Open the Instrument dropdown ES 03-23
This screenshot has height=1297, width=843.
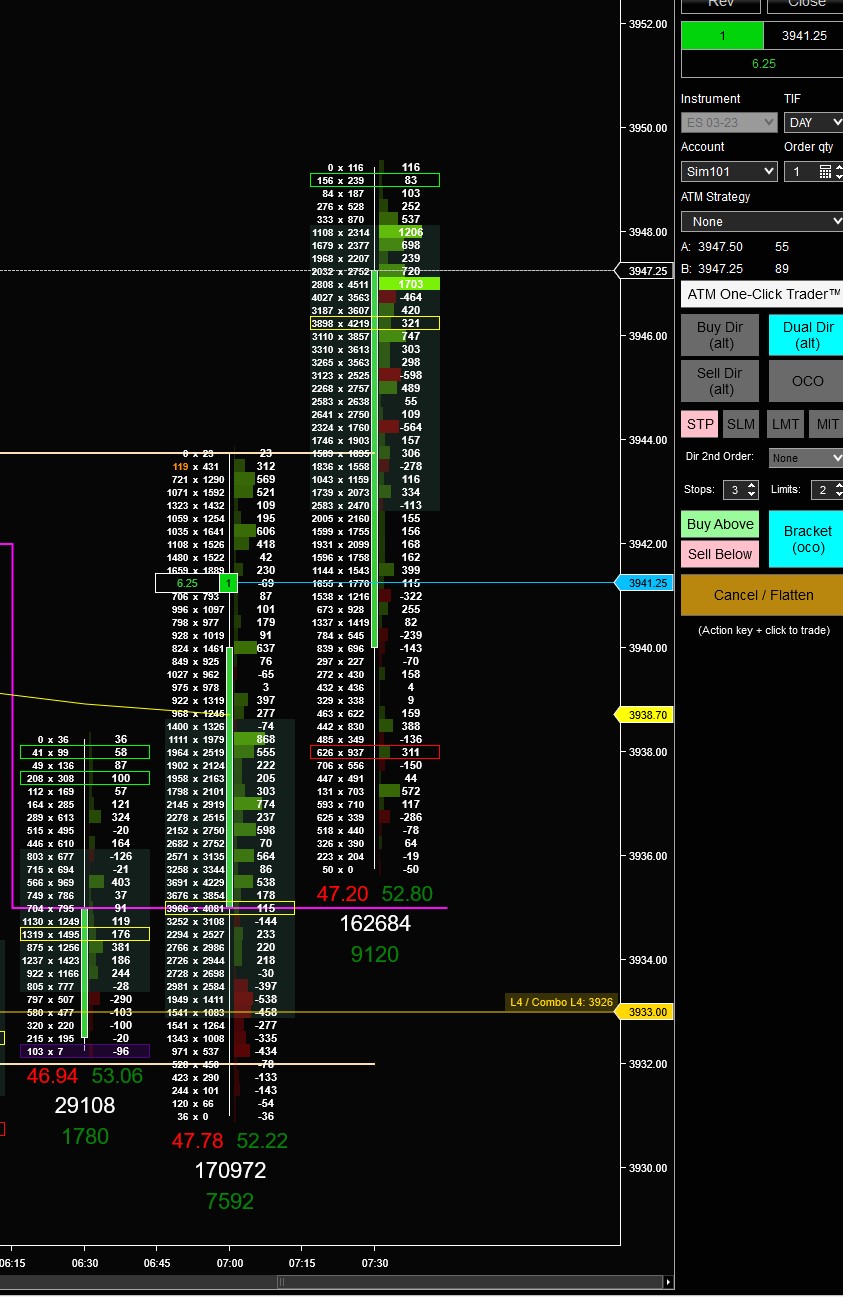[x=729, y=122]
